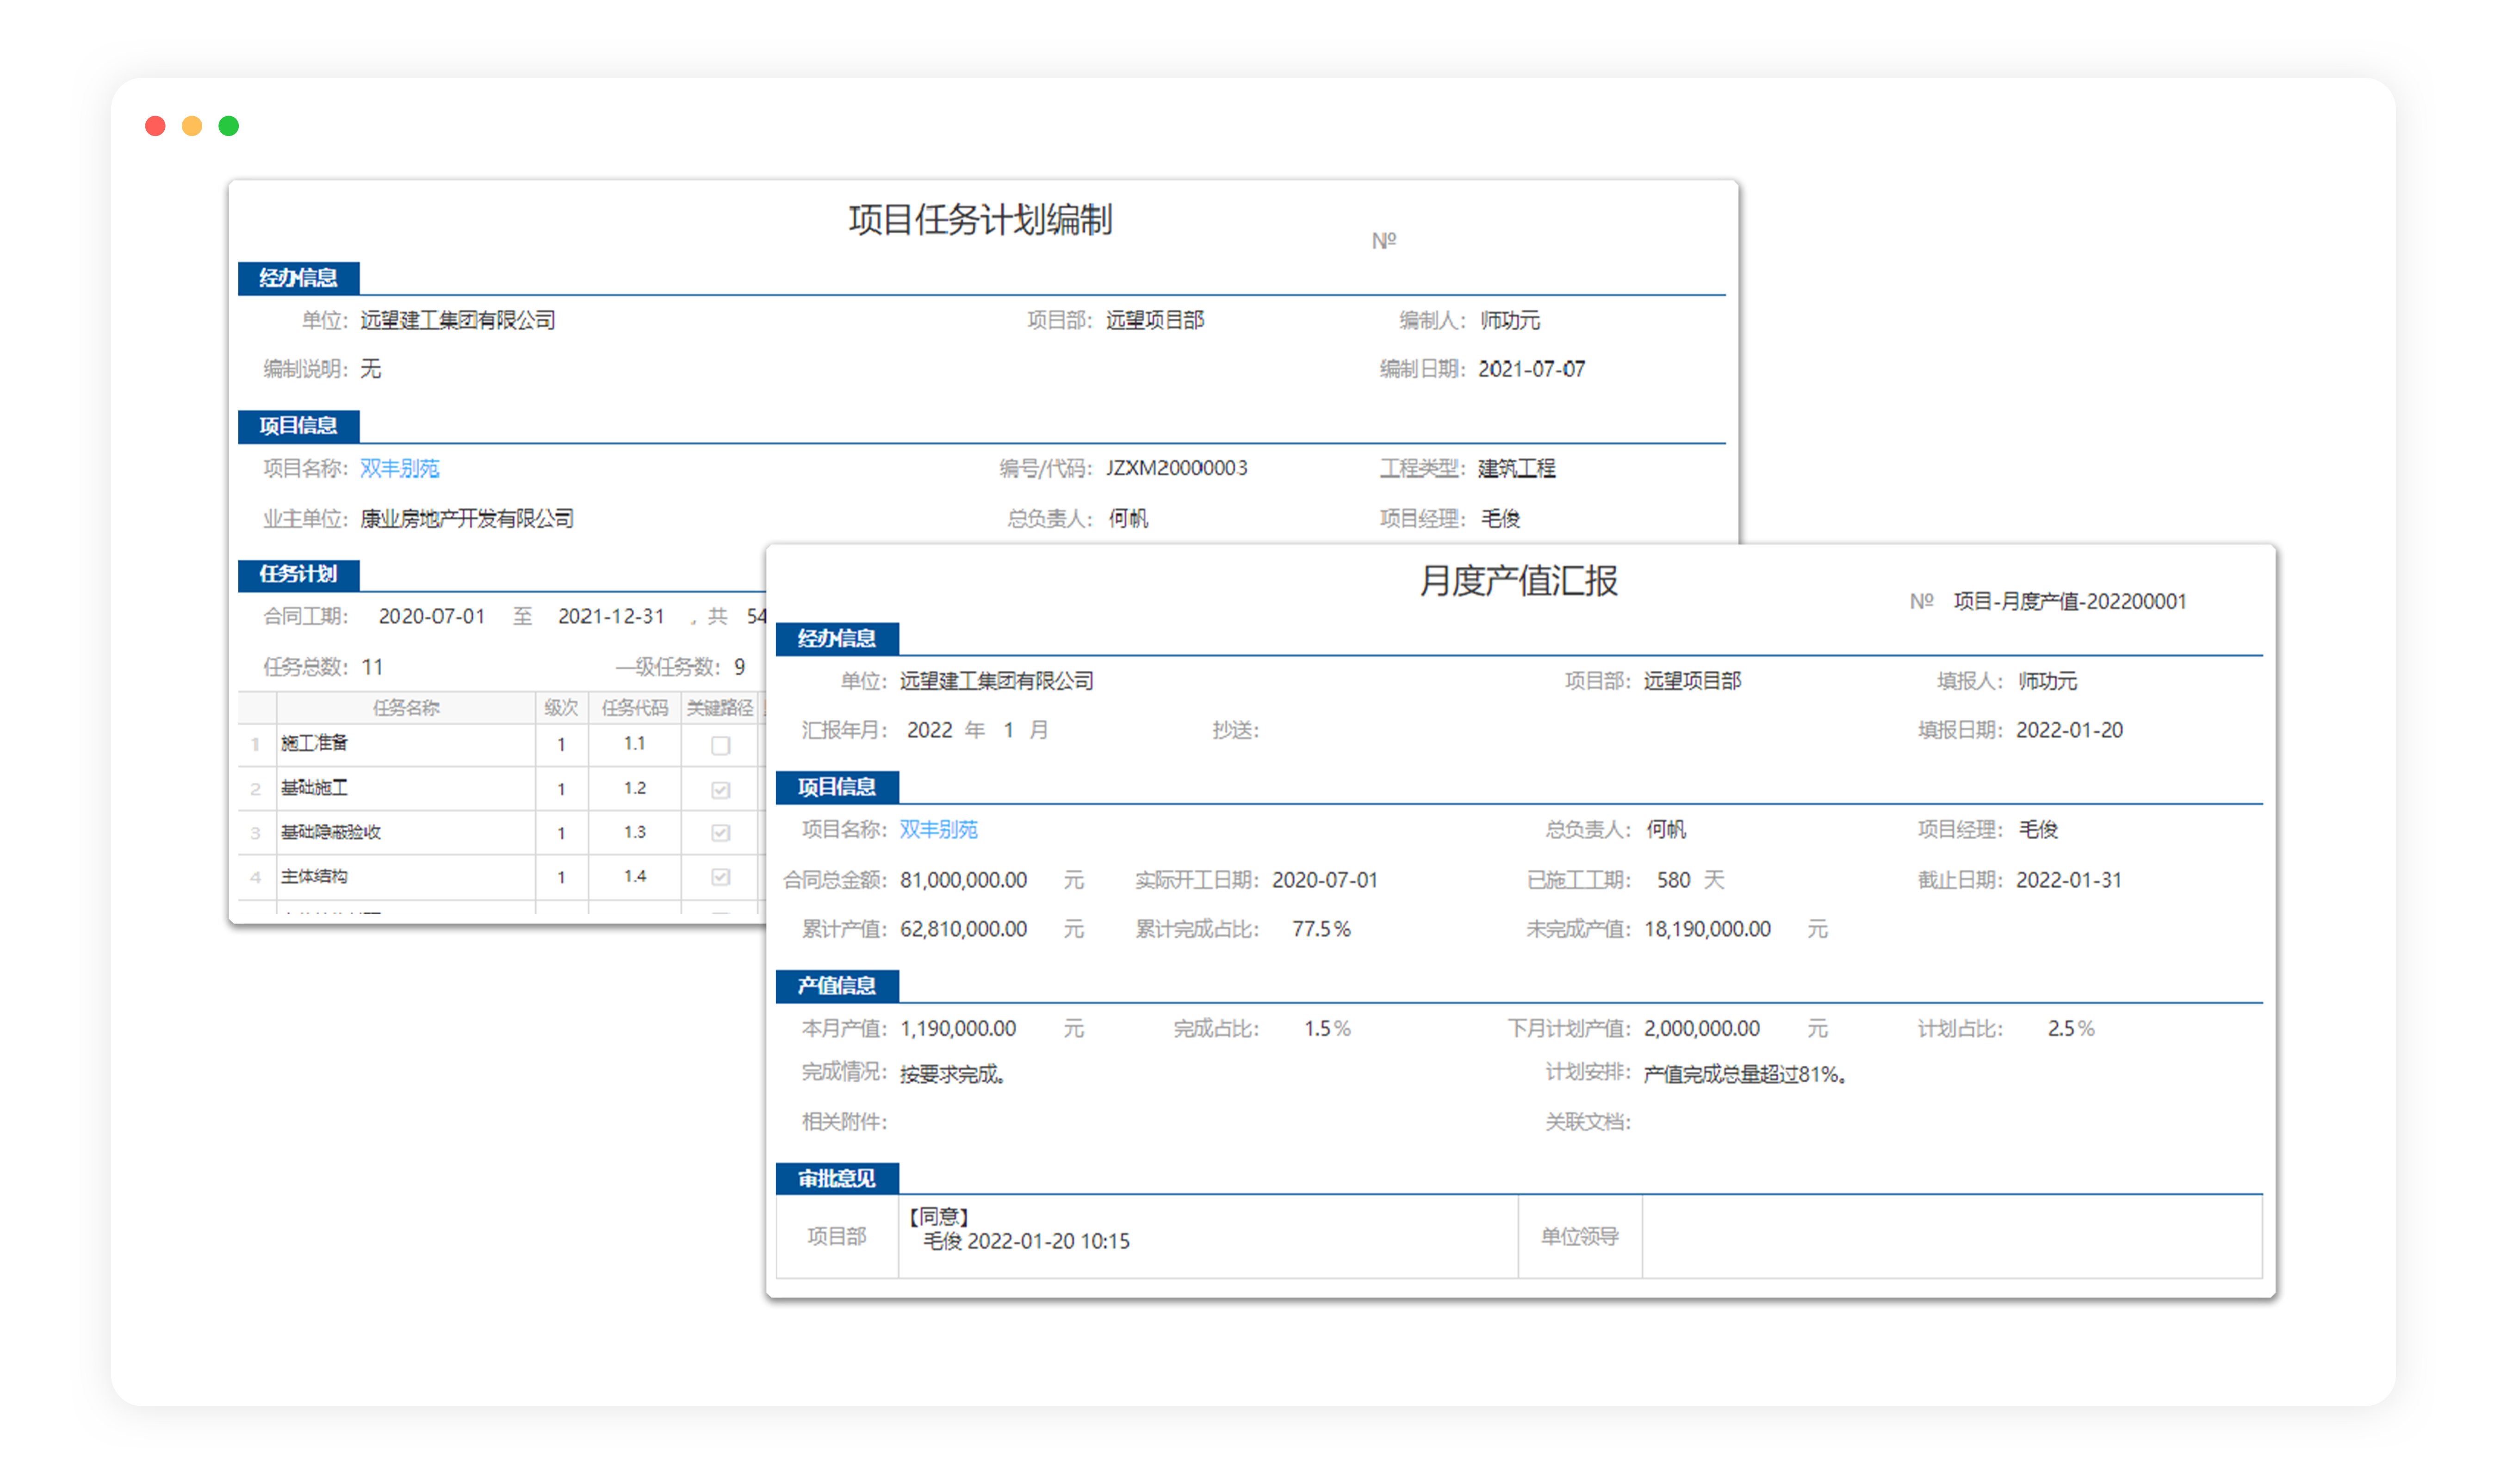Click 填报日期 value 2022-01-20
2507x1484 pixels.
pos(2069,730)
